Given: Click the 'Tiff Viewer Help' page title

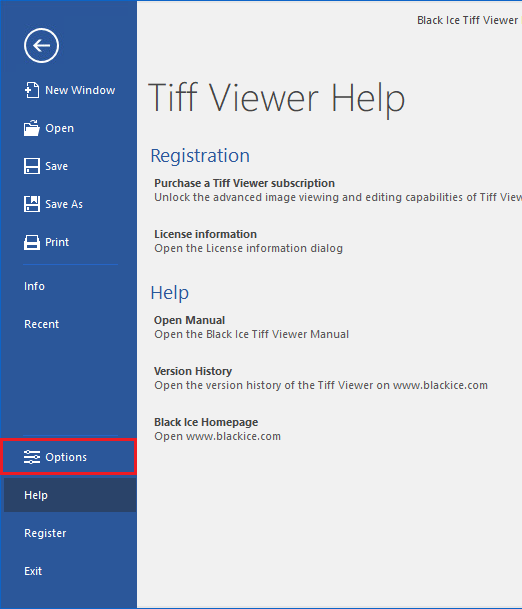Looking at the screenshot, I should (x=277, y=99).
